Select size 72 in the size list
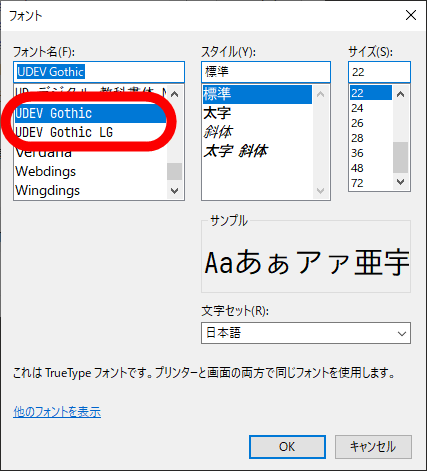 (371, 183)
